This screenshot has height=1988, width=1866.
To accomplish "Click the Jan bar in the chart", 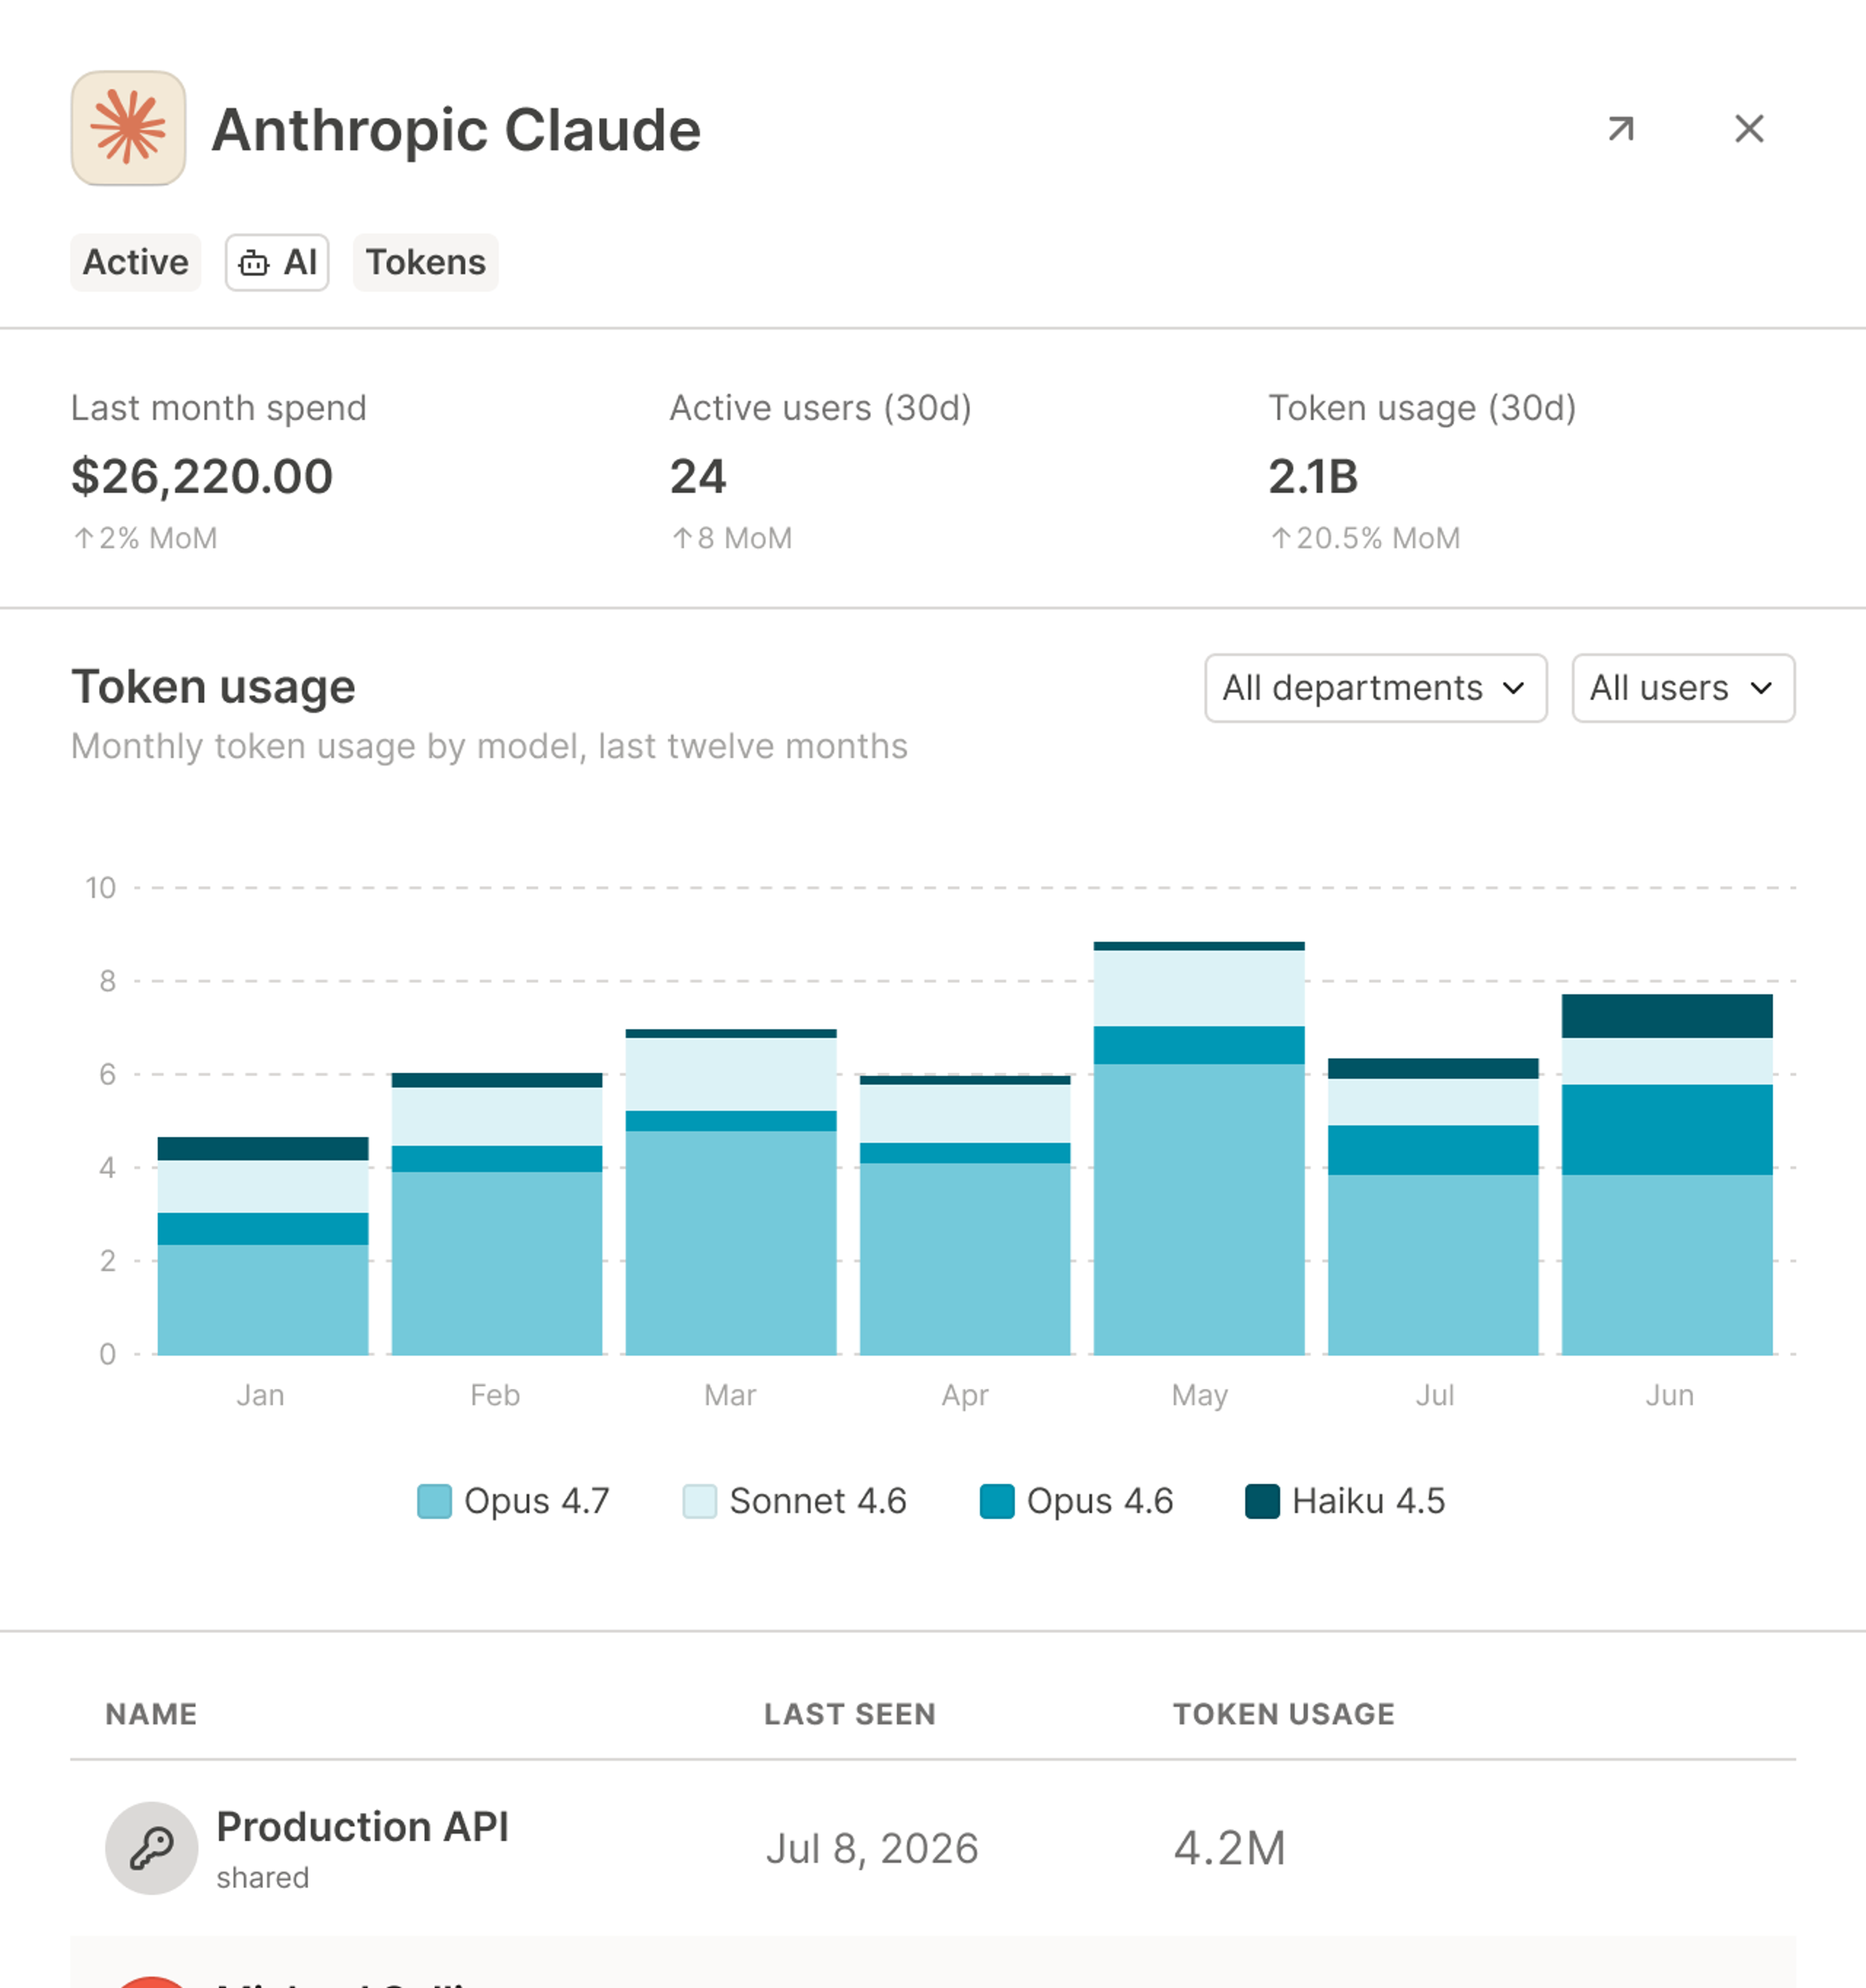I will [263, 1246].
